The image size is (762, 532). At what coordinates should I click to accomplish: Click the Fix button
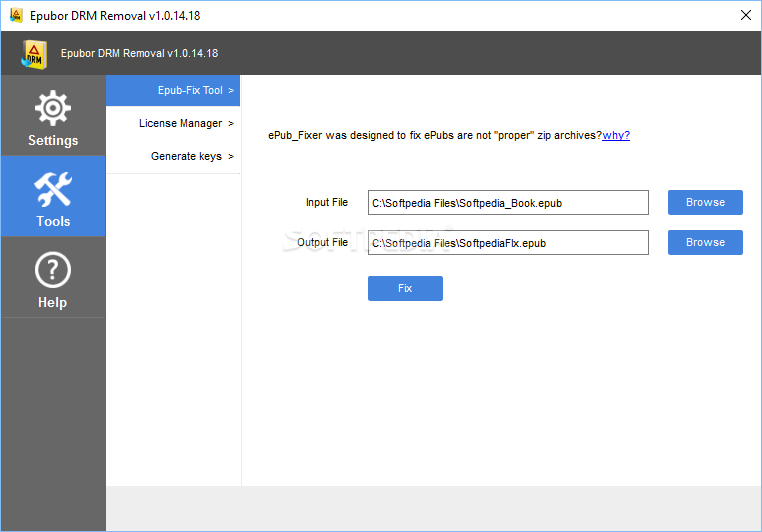pos(405,289)
